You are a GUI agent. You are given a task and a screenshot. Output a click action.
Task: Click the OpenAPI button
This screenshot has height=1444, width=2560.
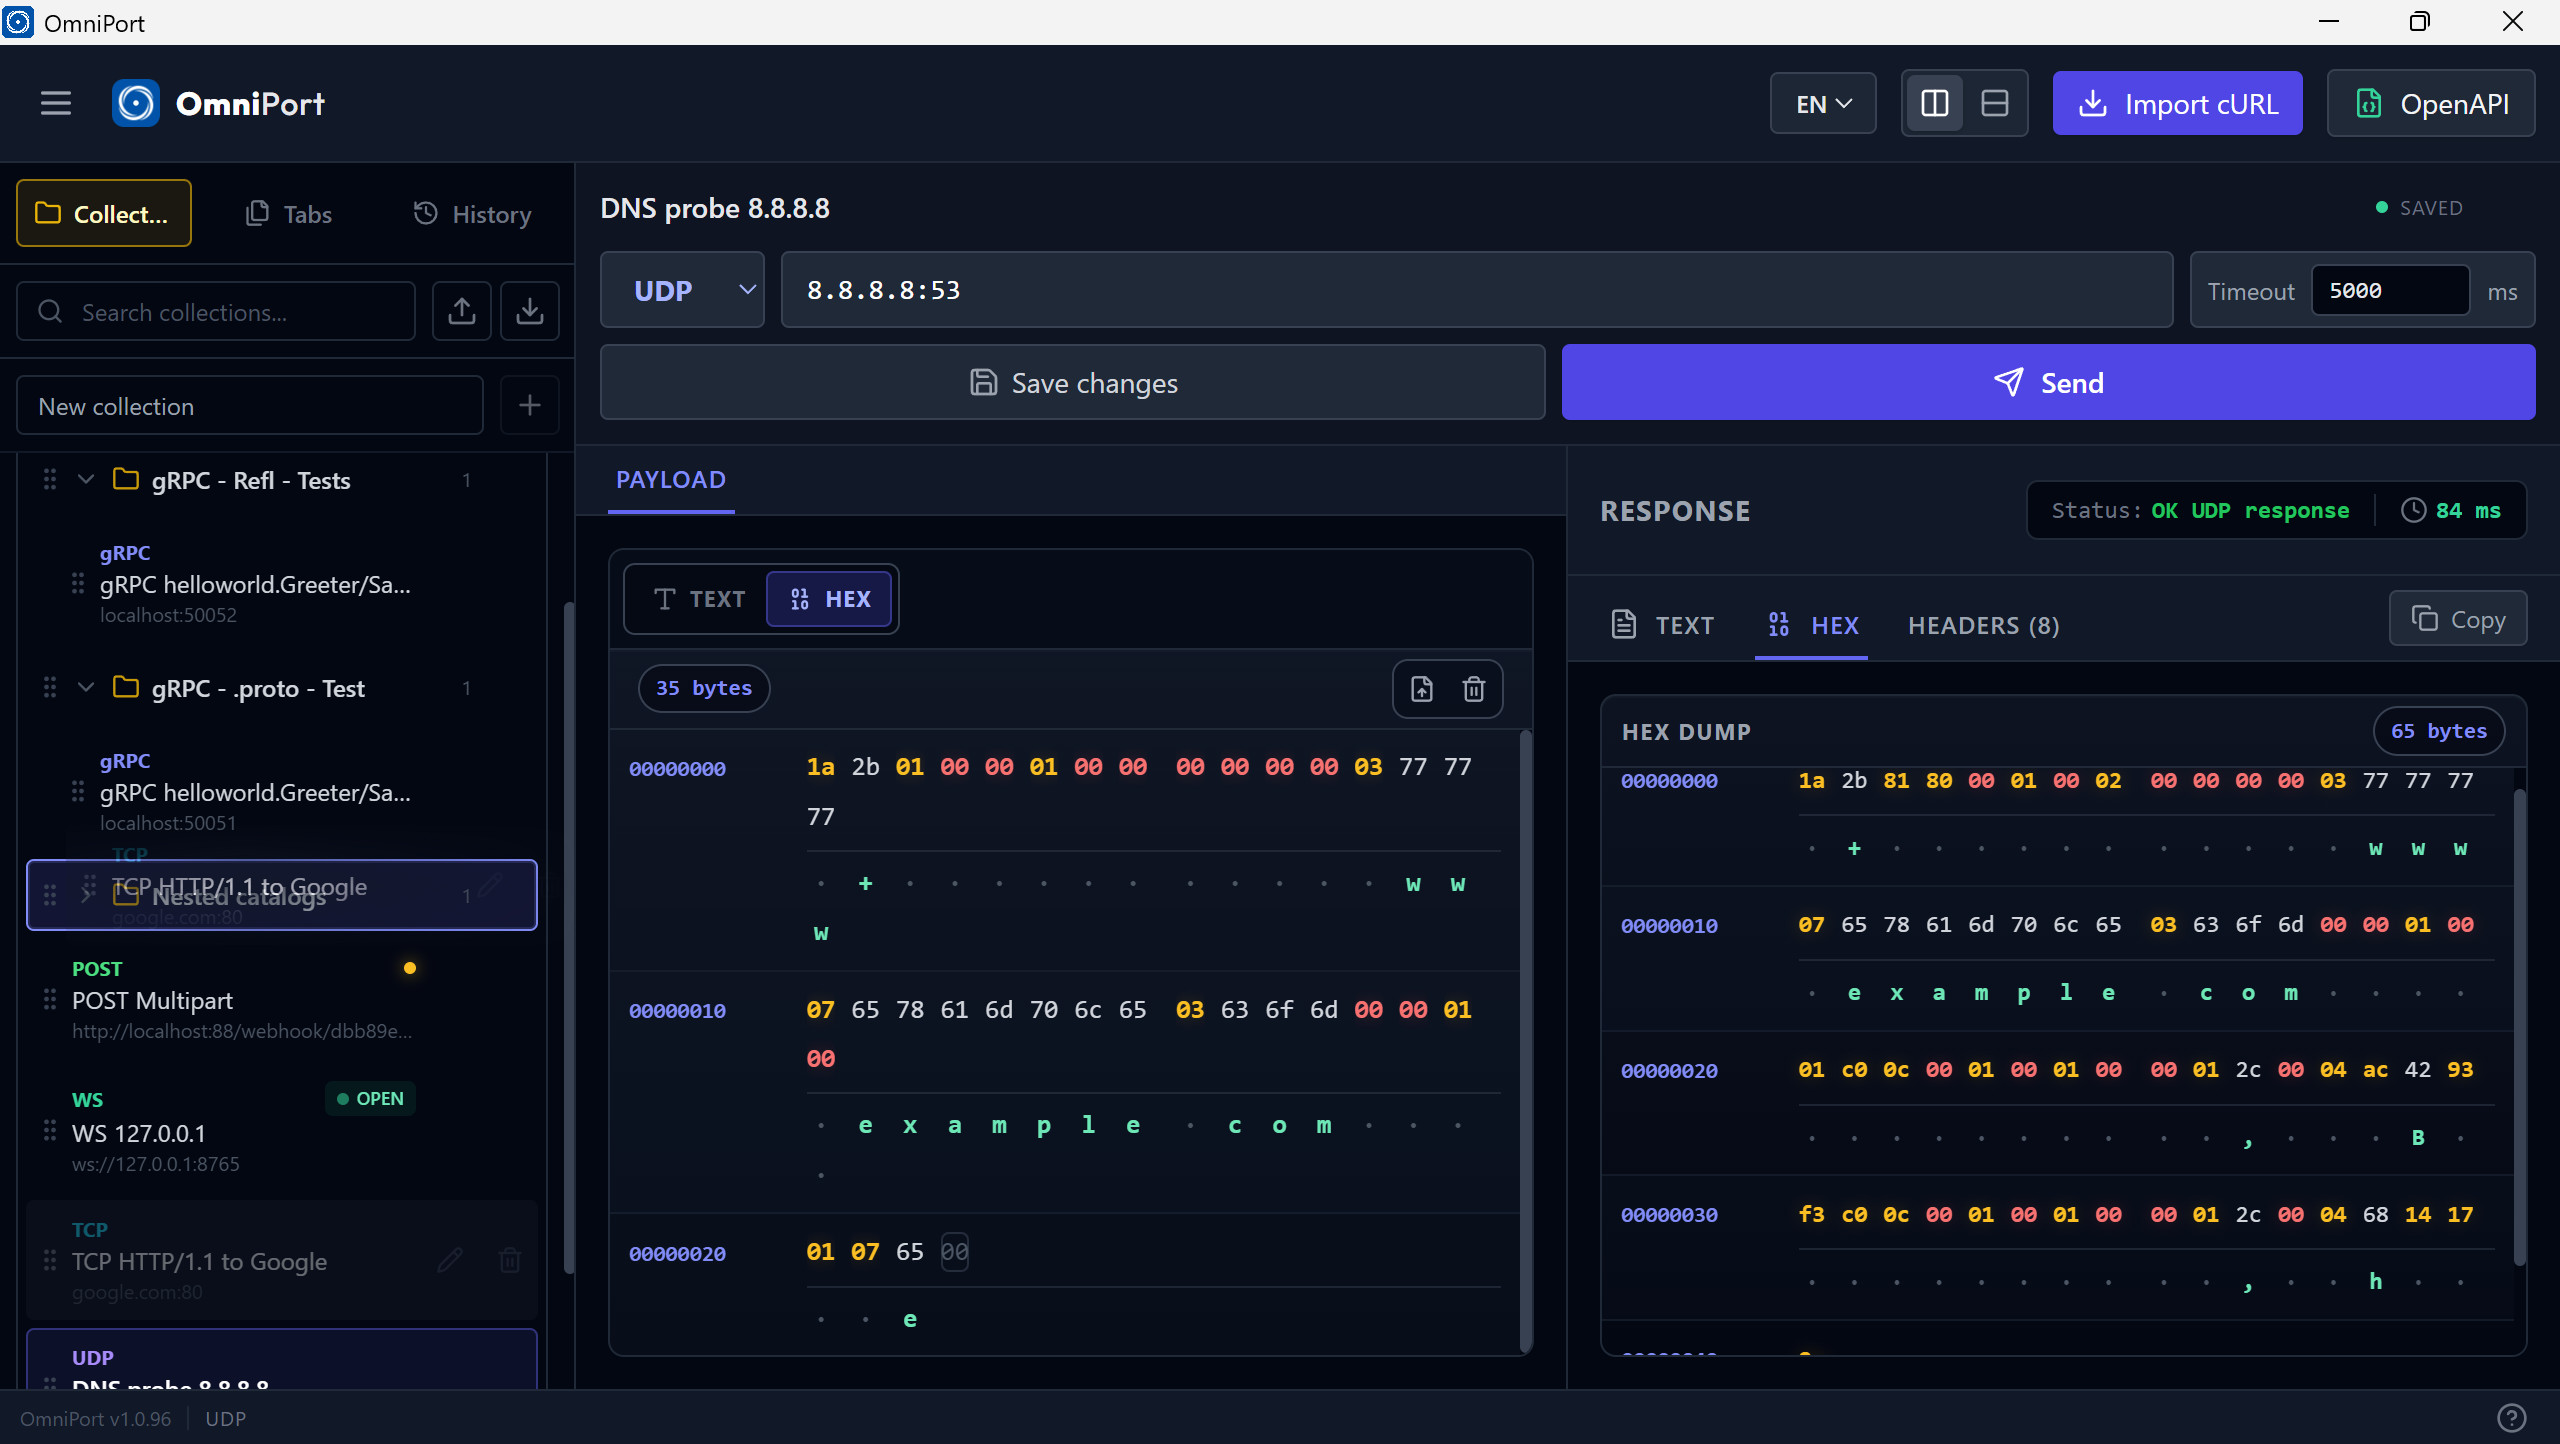point(2430,103)
